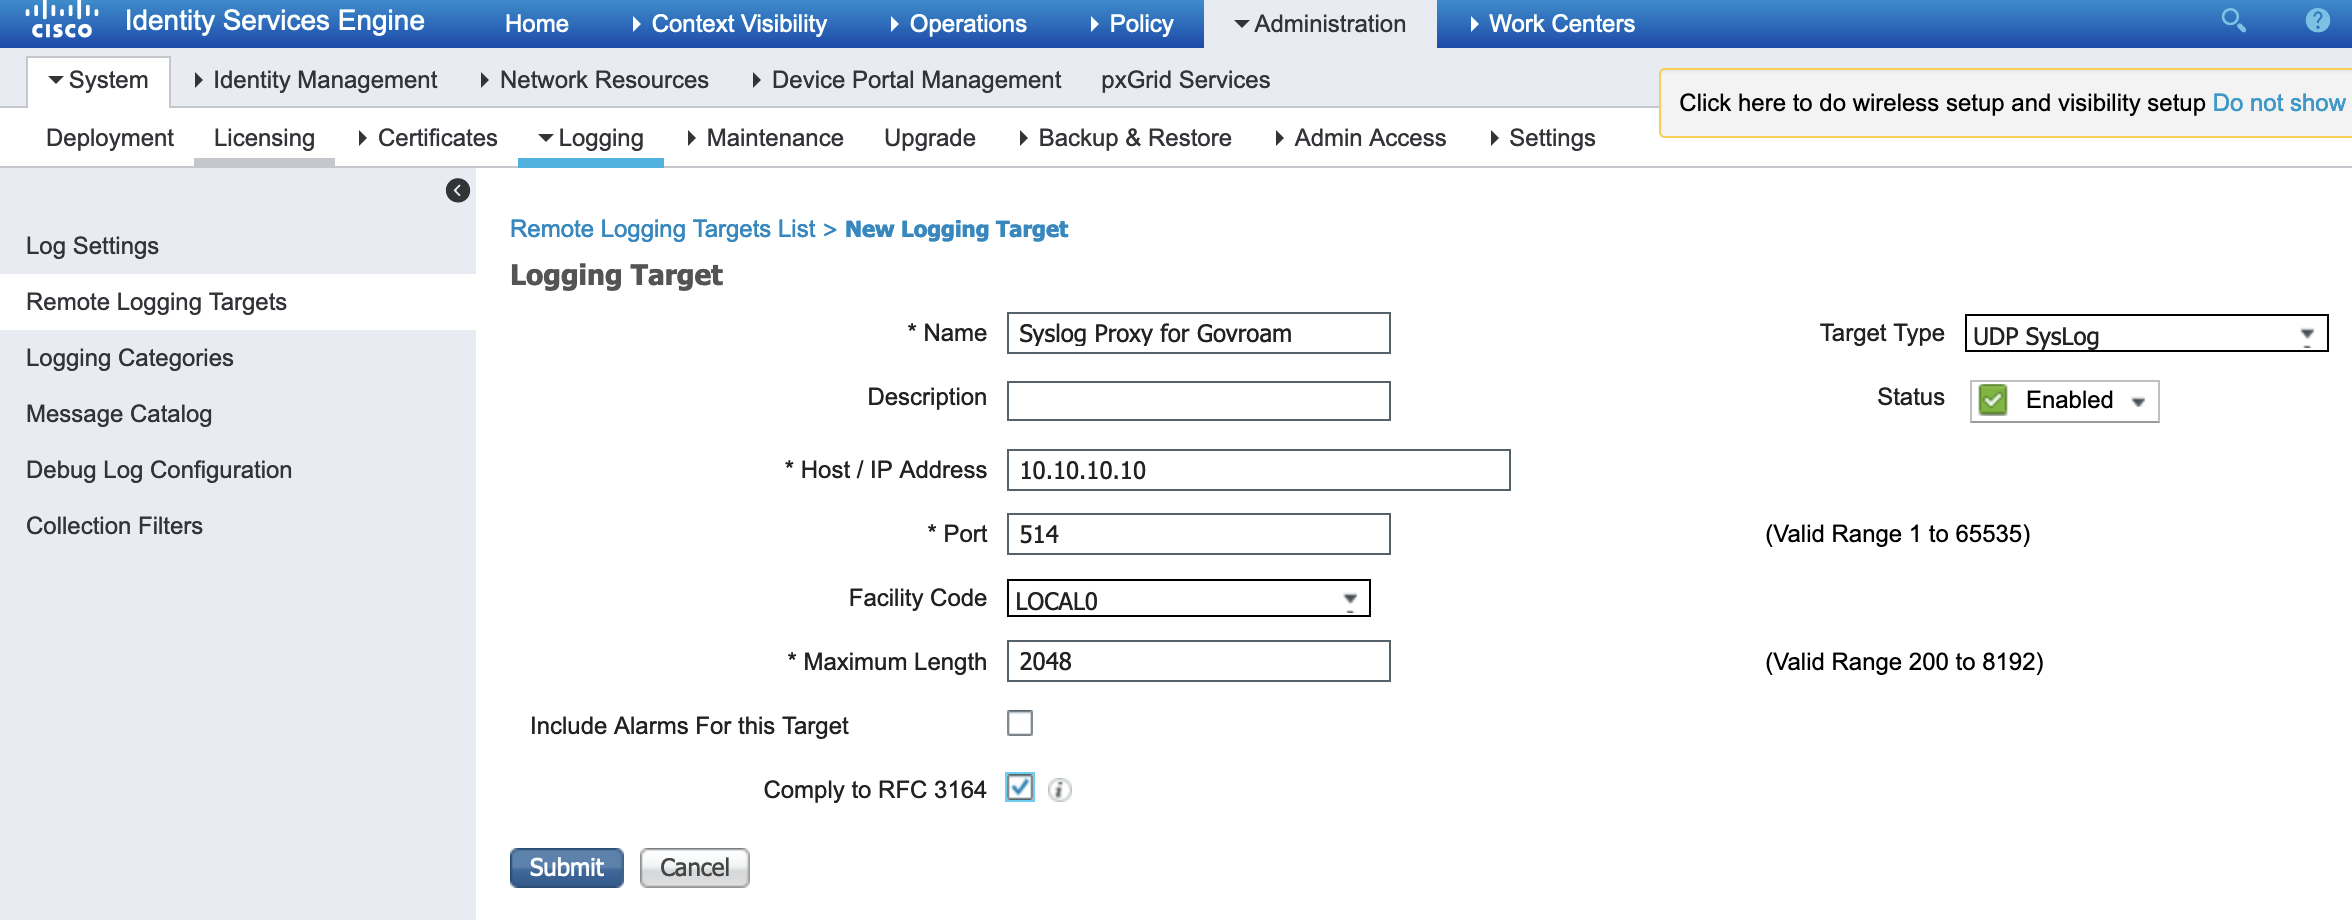
Task: Click the Do not show link
Action: click(2278, 103)
